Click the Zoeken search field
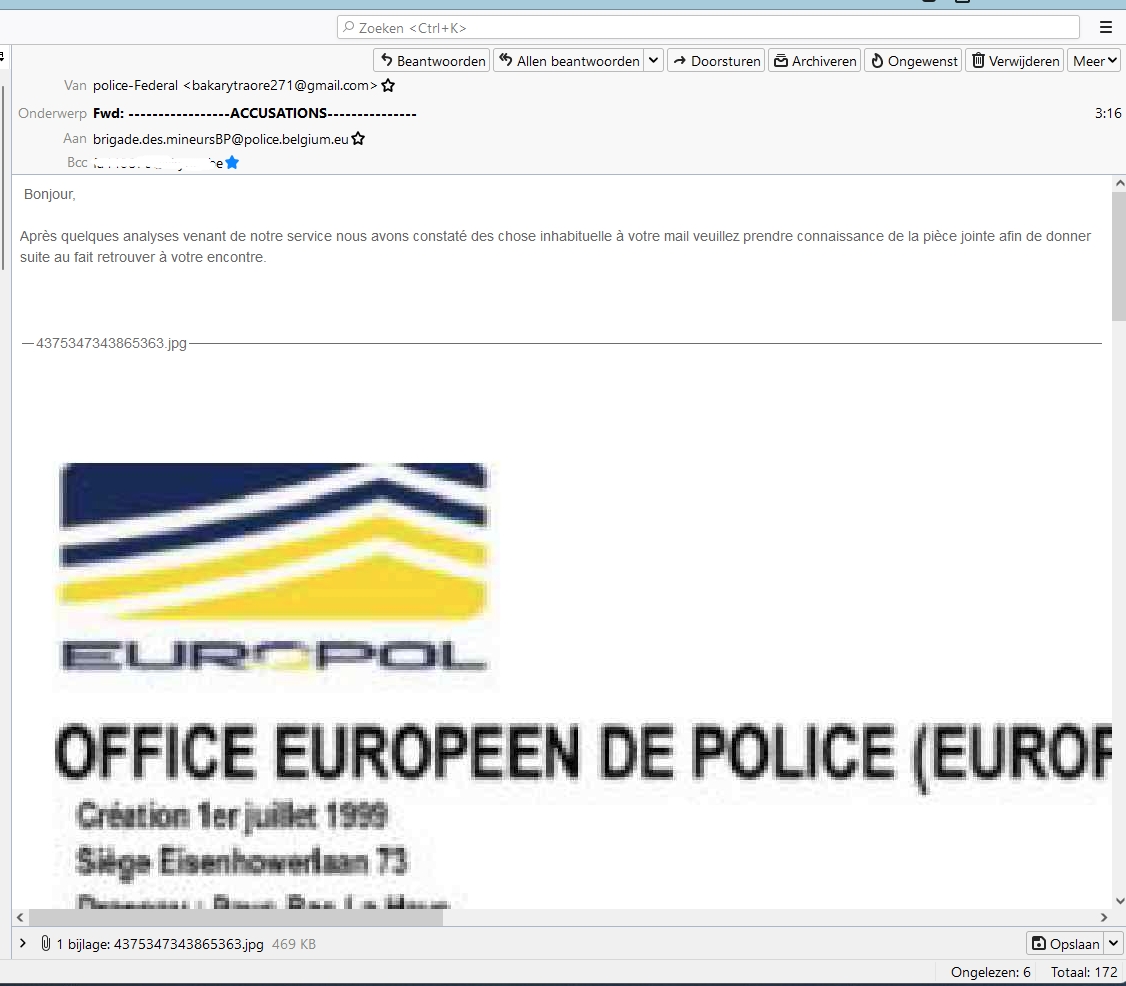The width and height of the screenshot is (1126, 986). pyautogui.click(x=708, y=28)
